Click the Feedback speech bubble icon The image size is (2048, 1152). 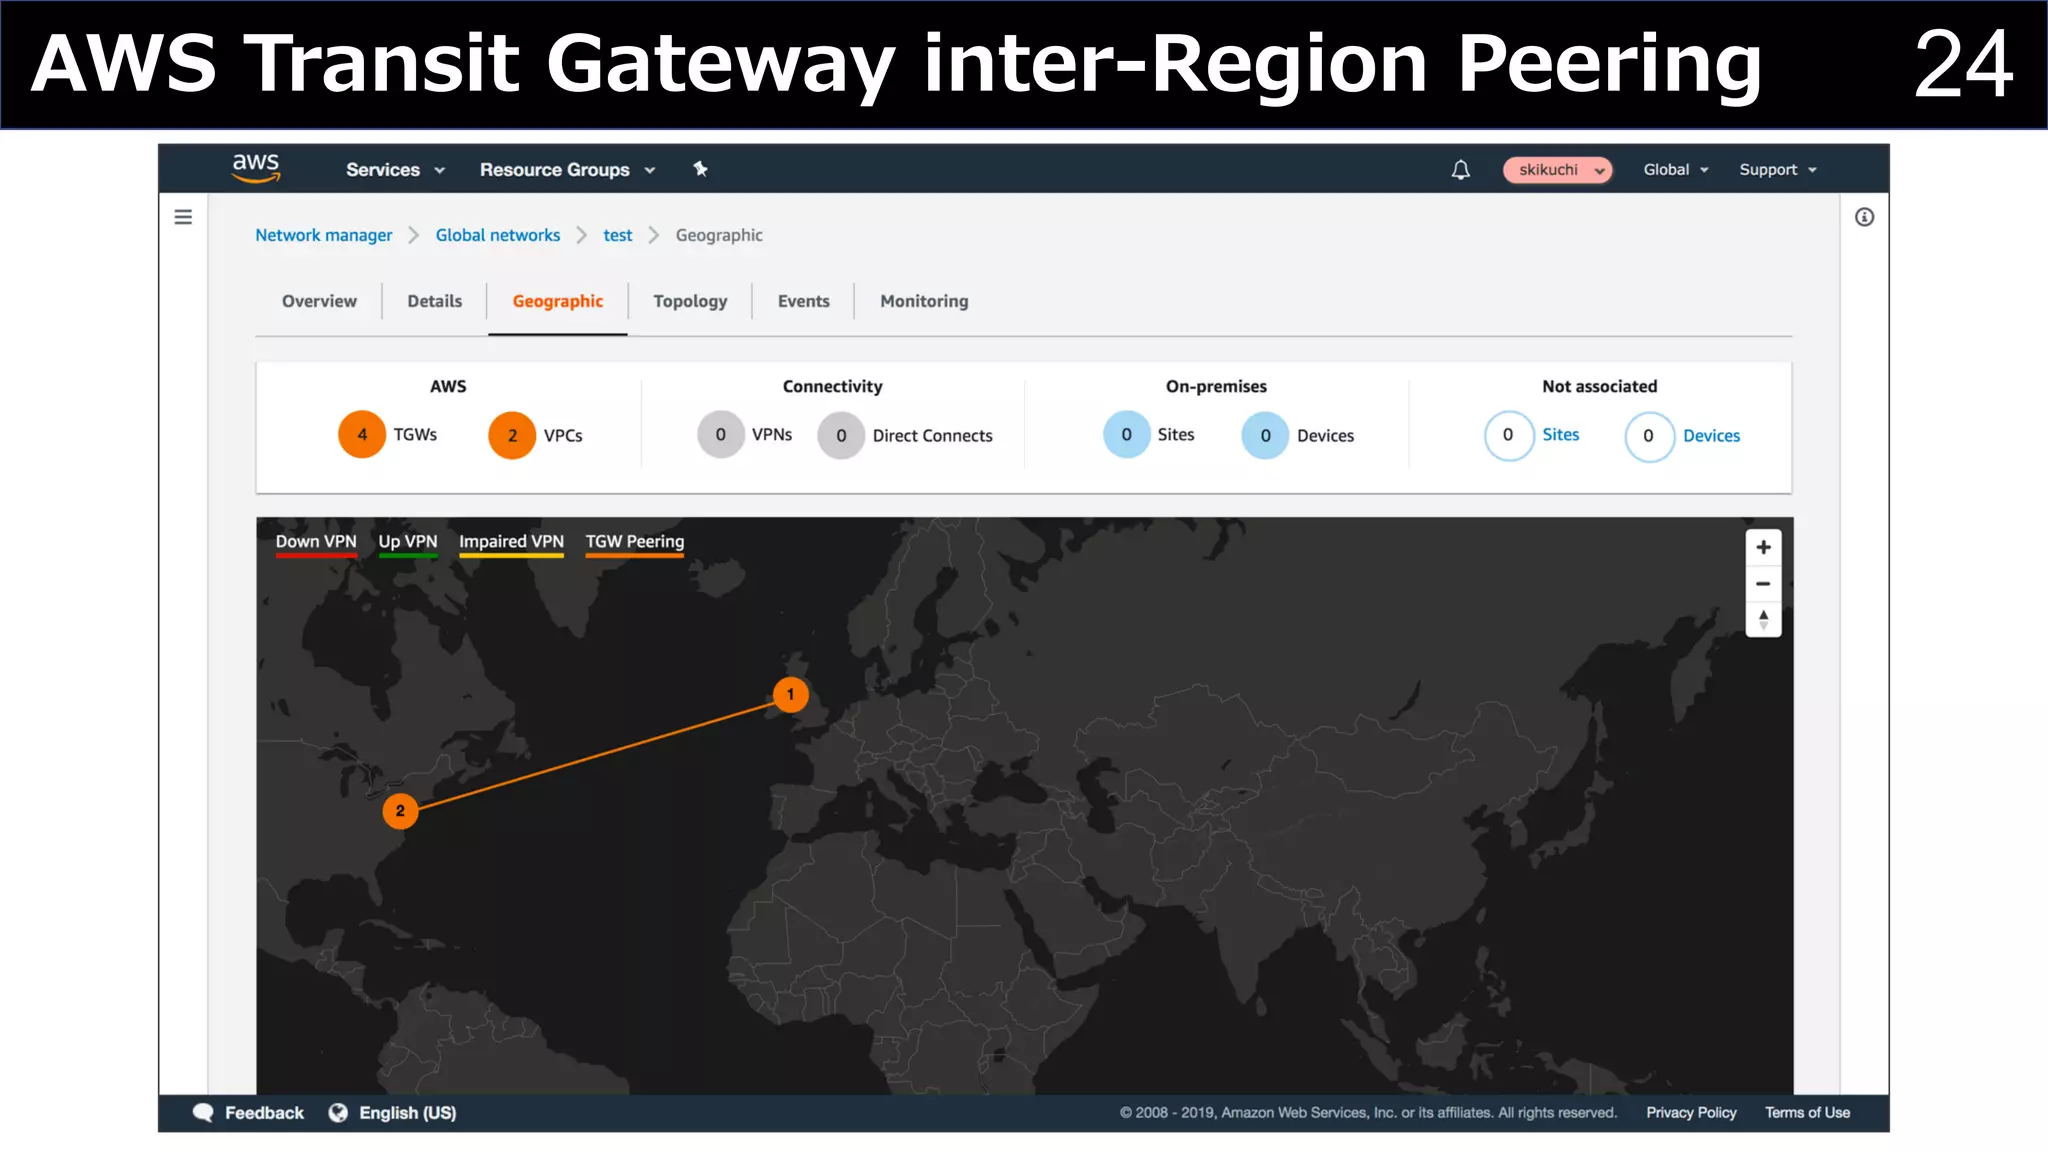coord(203,1113)
